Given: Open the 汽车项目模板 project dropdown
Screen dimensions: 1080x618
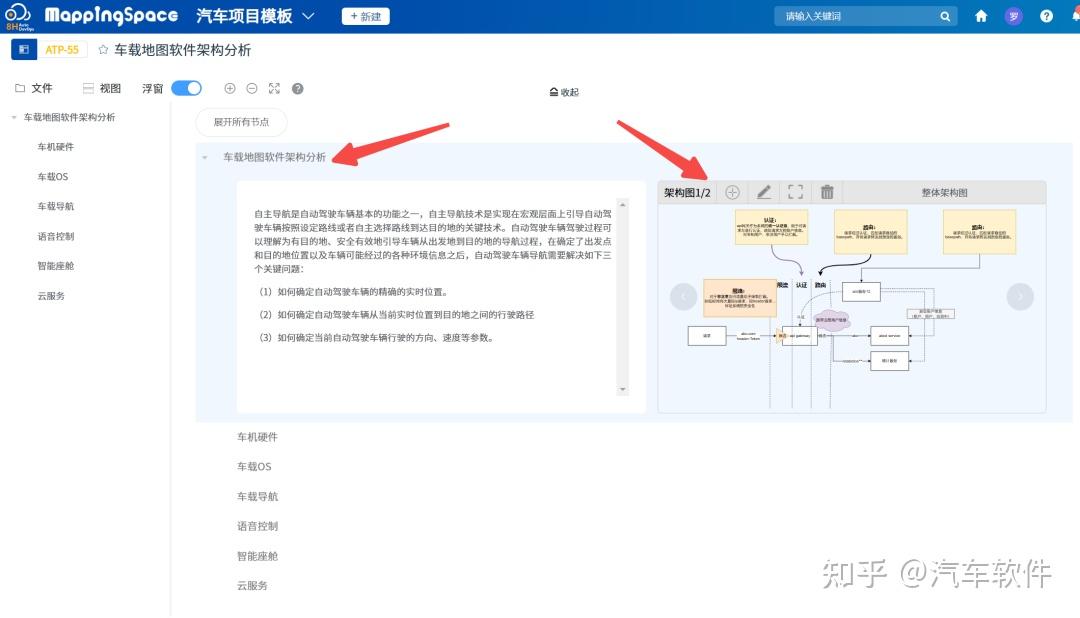Looking at the screenshot, I should tap(255, 16).
